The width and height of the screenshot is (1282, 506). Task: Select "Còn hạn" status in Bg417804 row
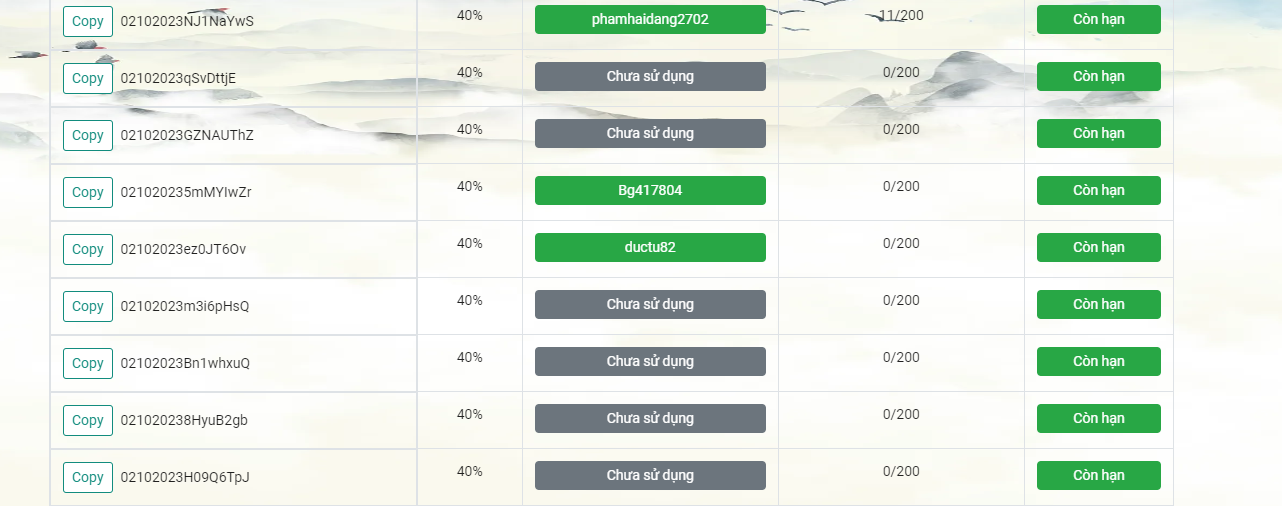(x=1098, y=190)
